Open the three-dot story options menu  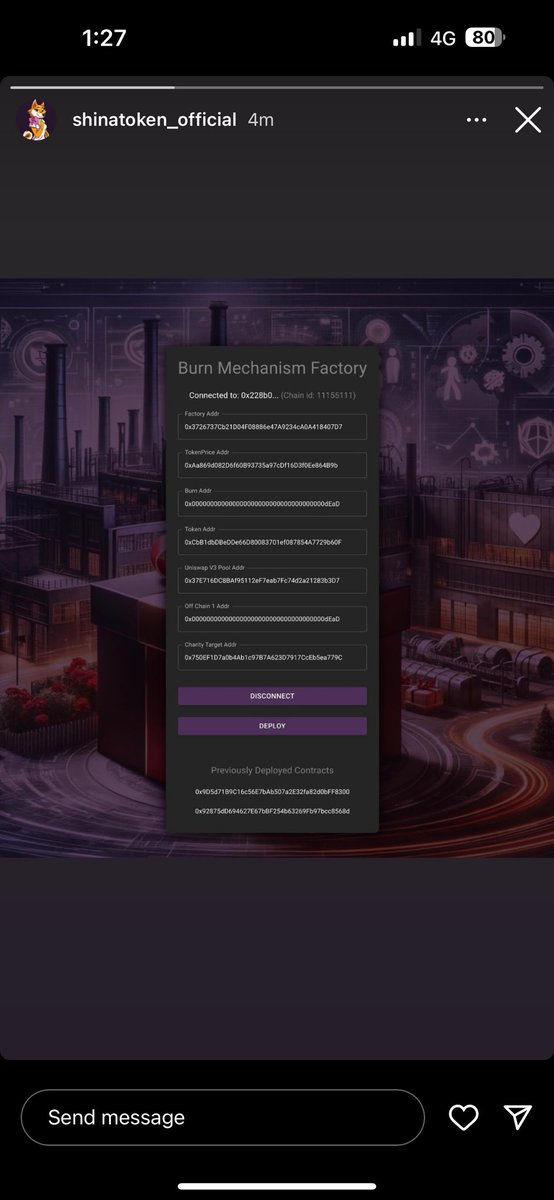(x=477, y=120)
